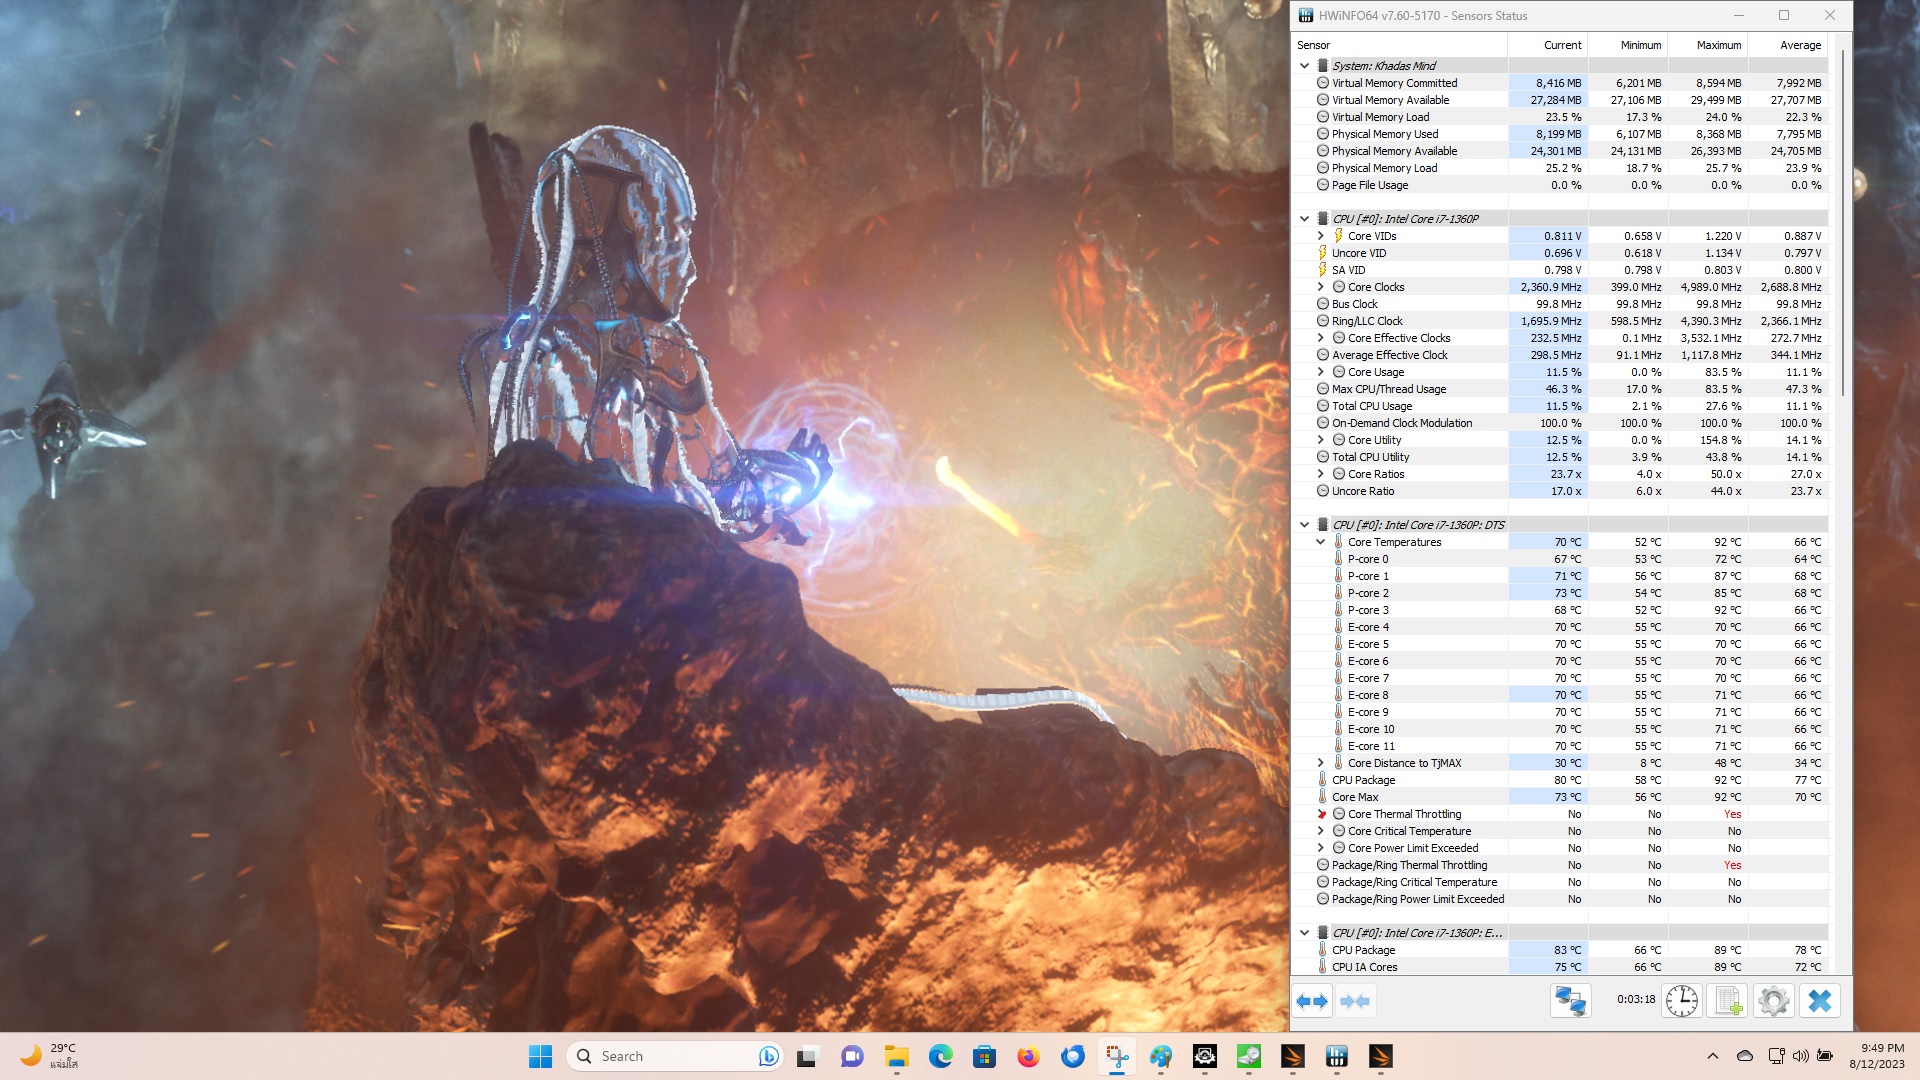Click the Minimum column header
The image size is (1920, 1080).
click(1627, 45)
